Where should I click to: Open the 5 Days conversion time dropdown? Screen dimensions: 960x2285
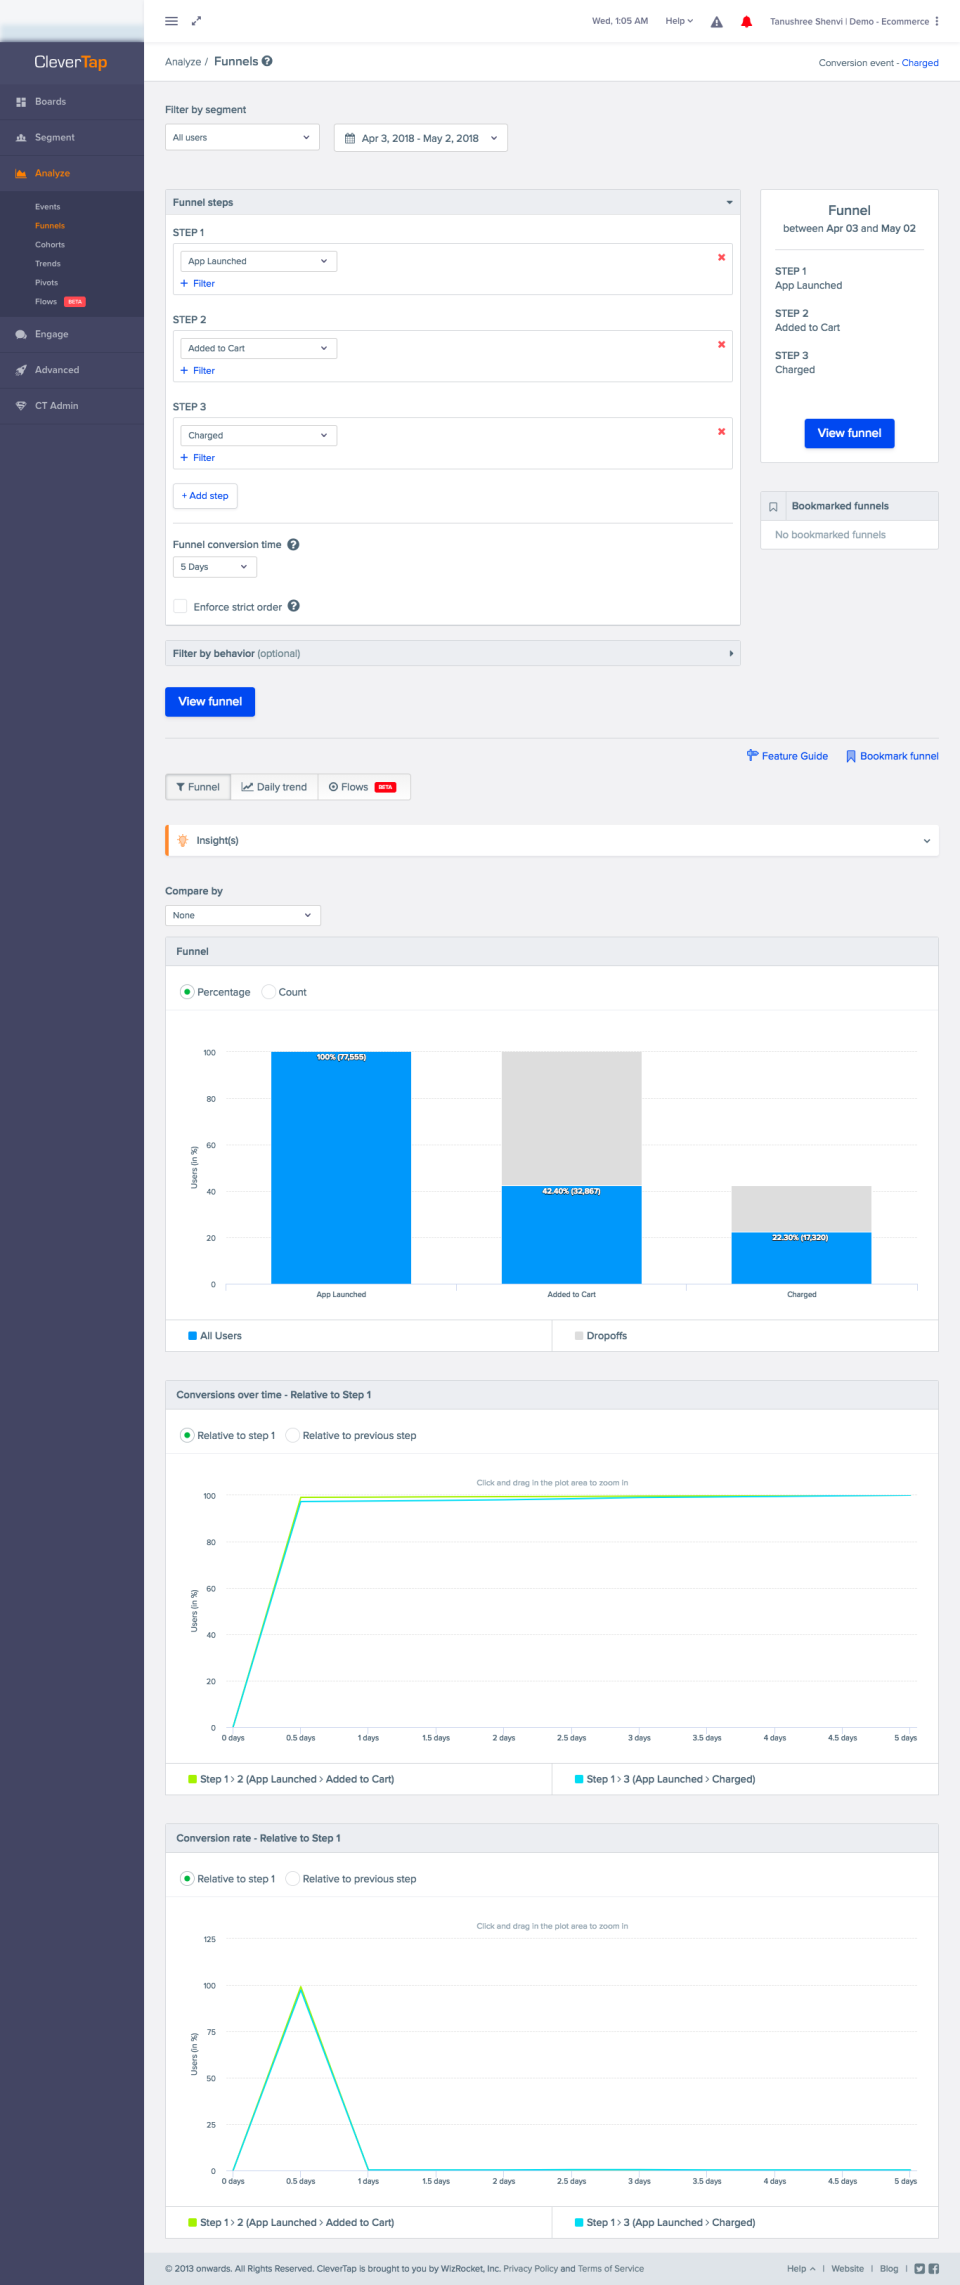tap(214, 567)
